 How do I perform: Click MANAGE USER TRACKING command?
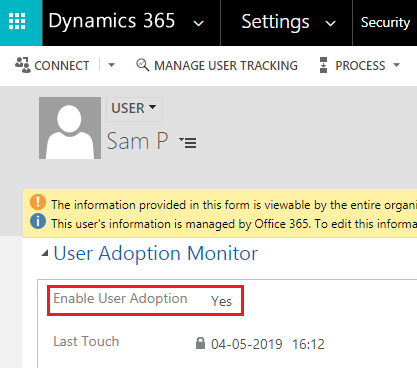click(x=226, y=66)
